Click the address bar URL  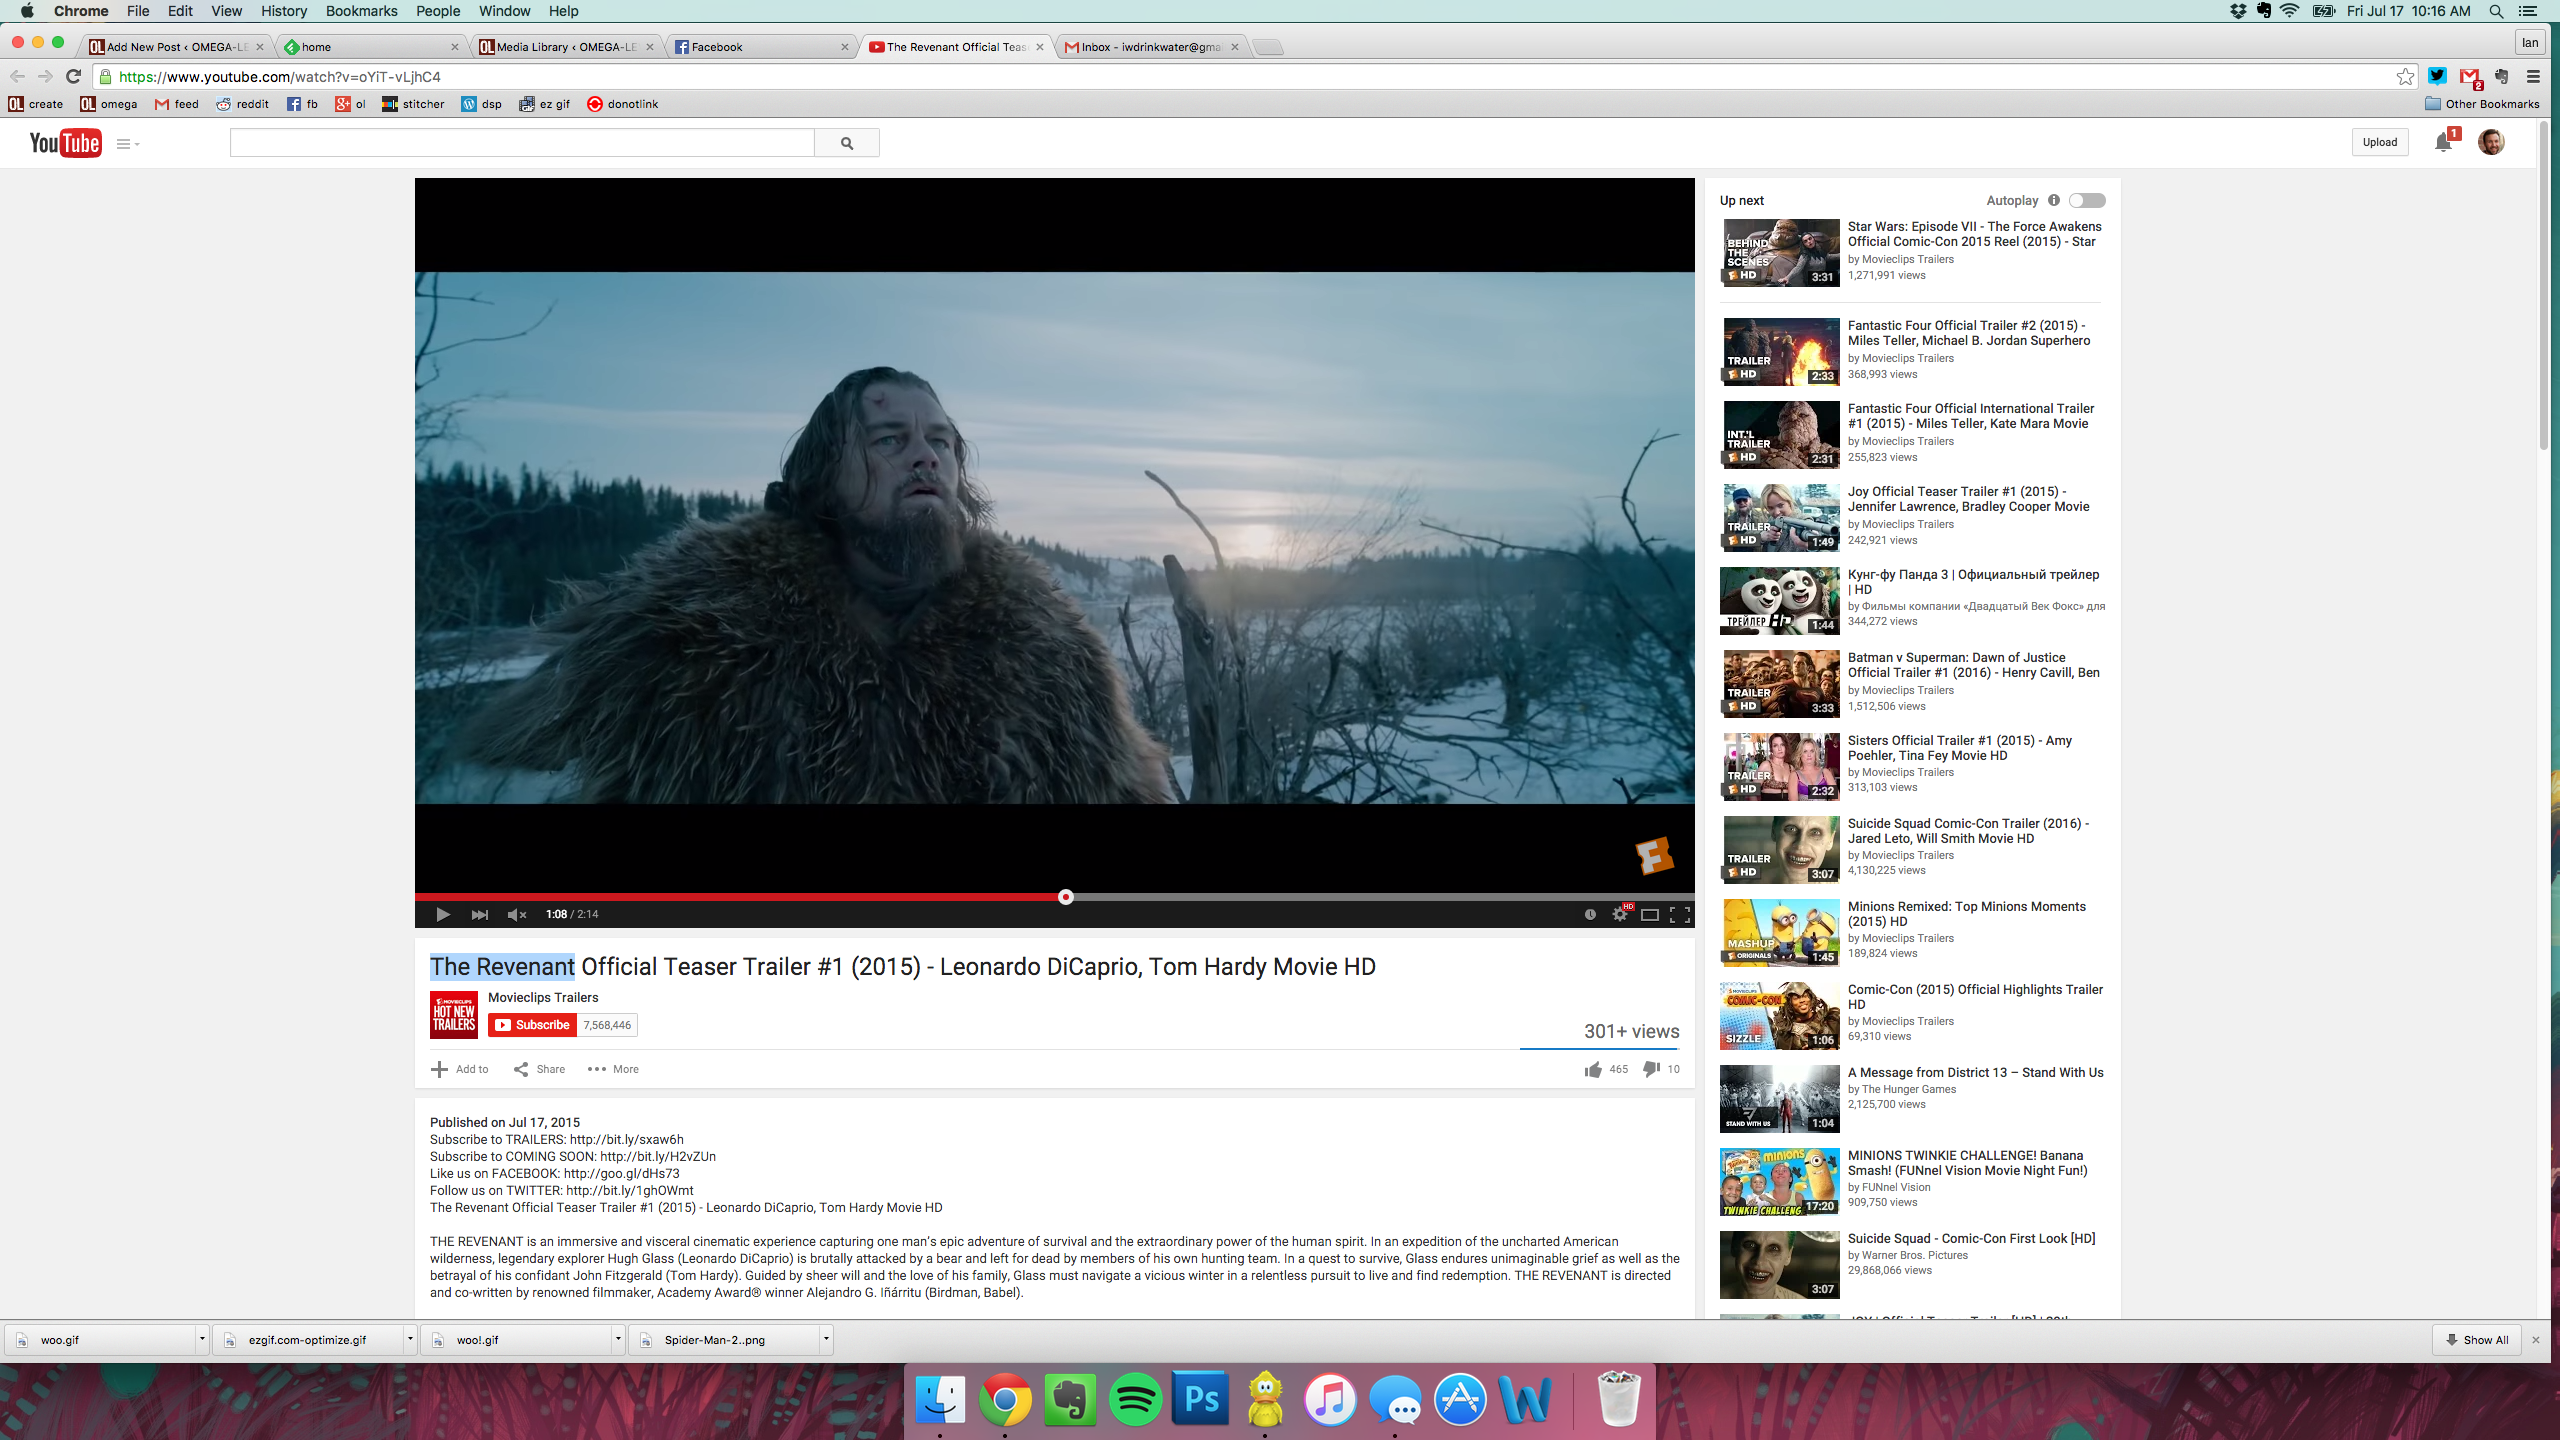(x=280, y=77)
